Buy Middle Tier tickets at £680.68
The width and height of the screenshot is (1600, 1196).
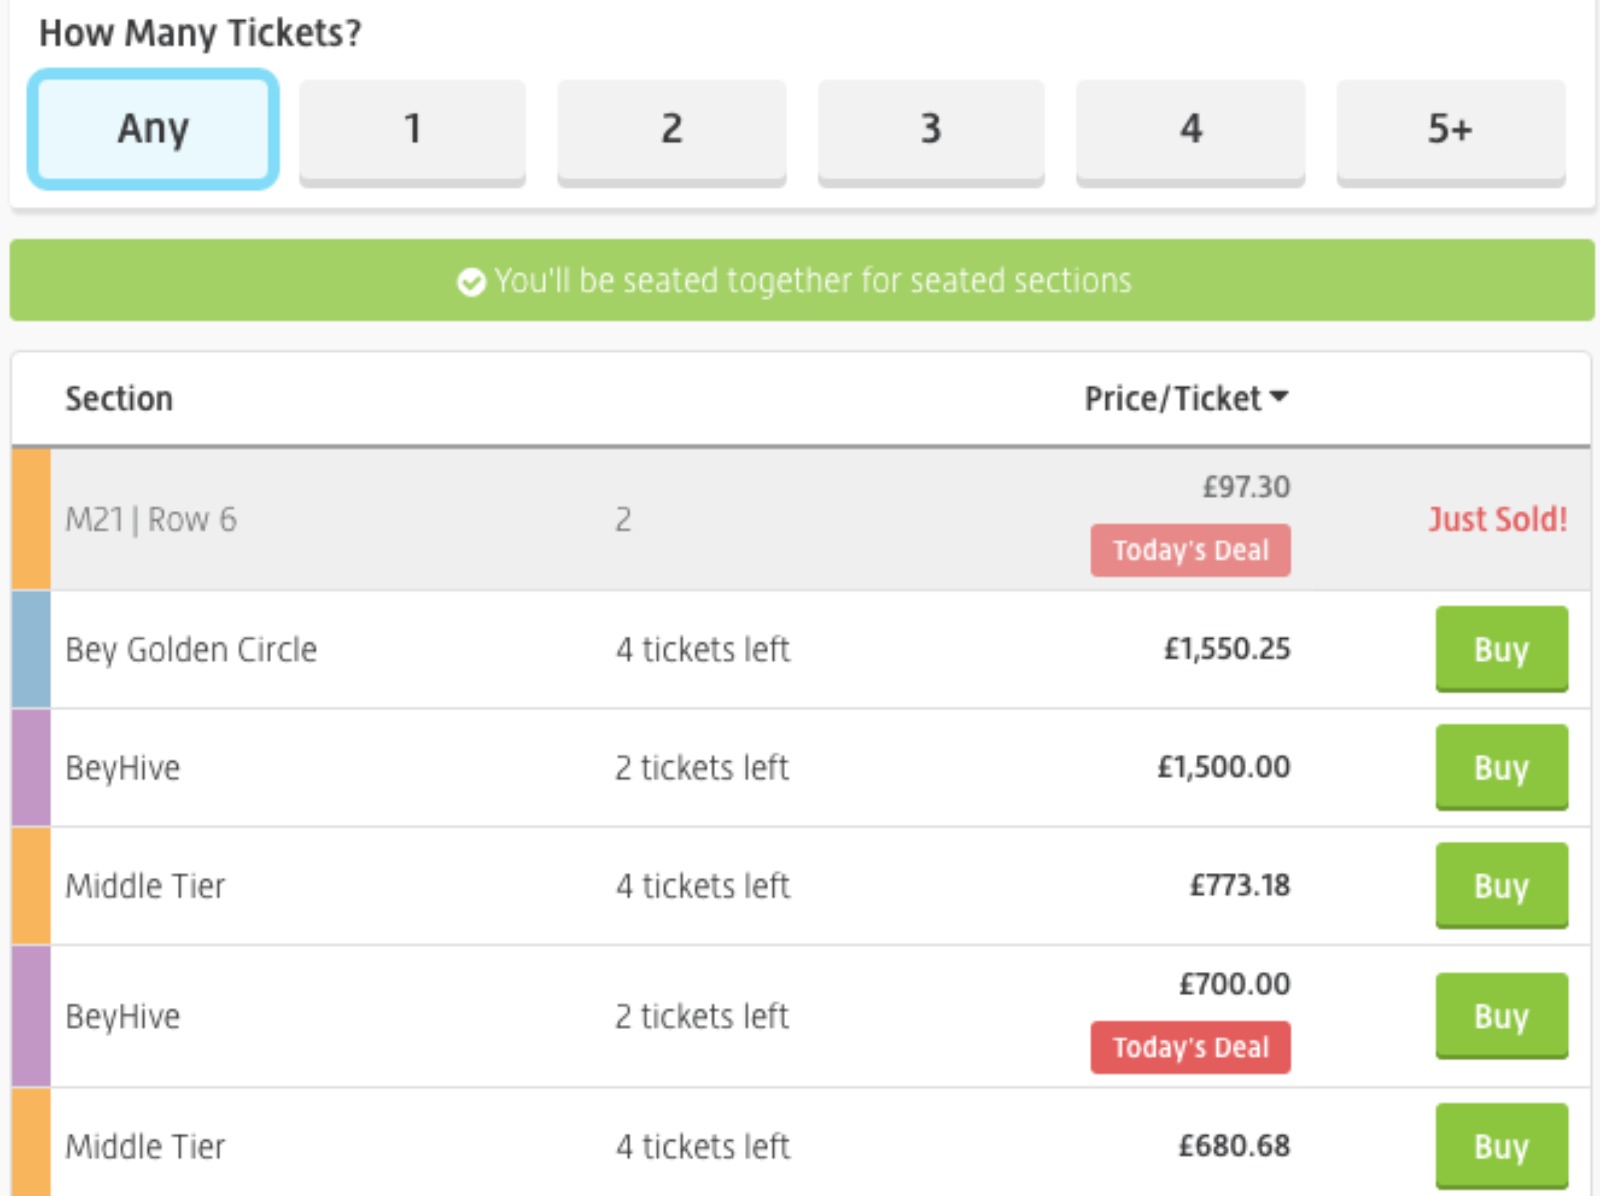[1501, 1145]
